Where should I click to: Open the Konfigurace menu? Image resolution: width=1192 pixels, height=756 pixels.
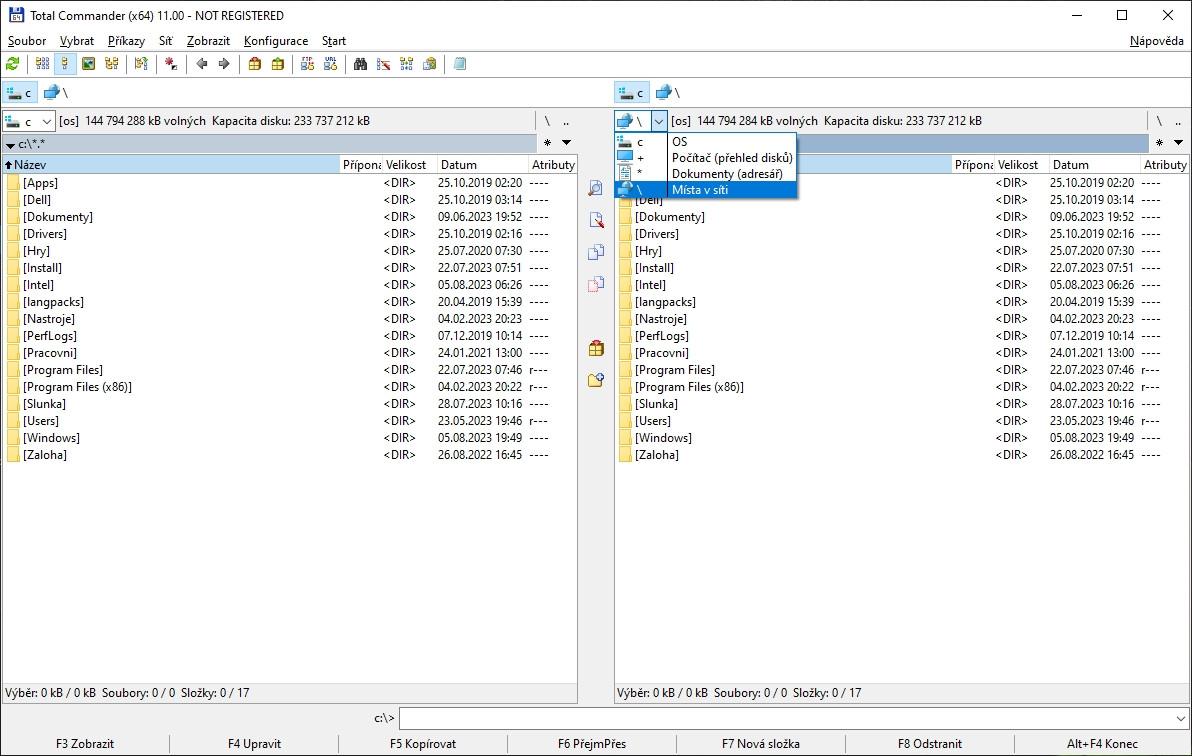point(276,41)
